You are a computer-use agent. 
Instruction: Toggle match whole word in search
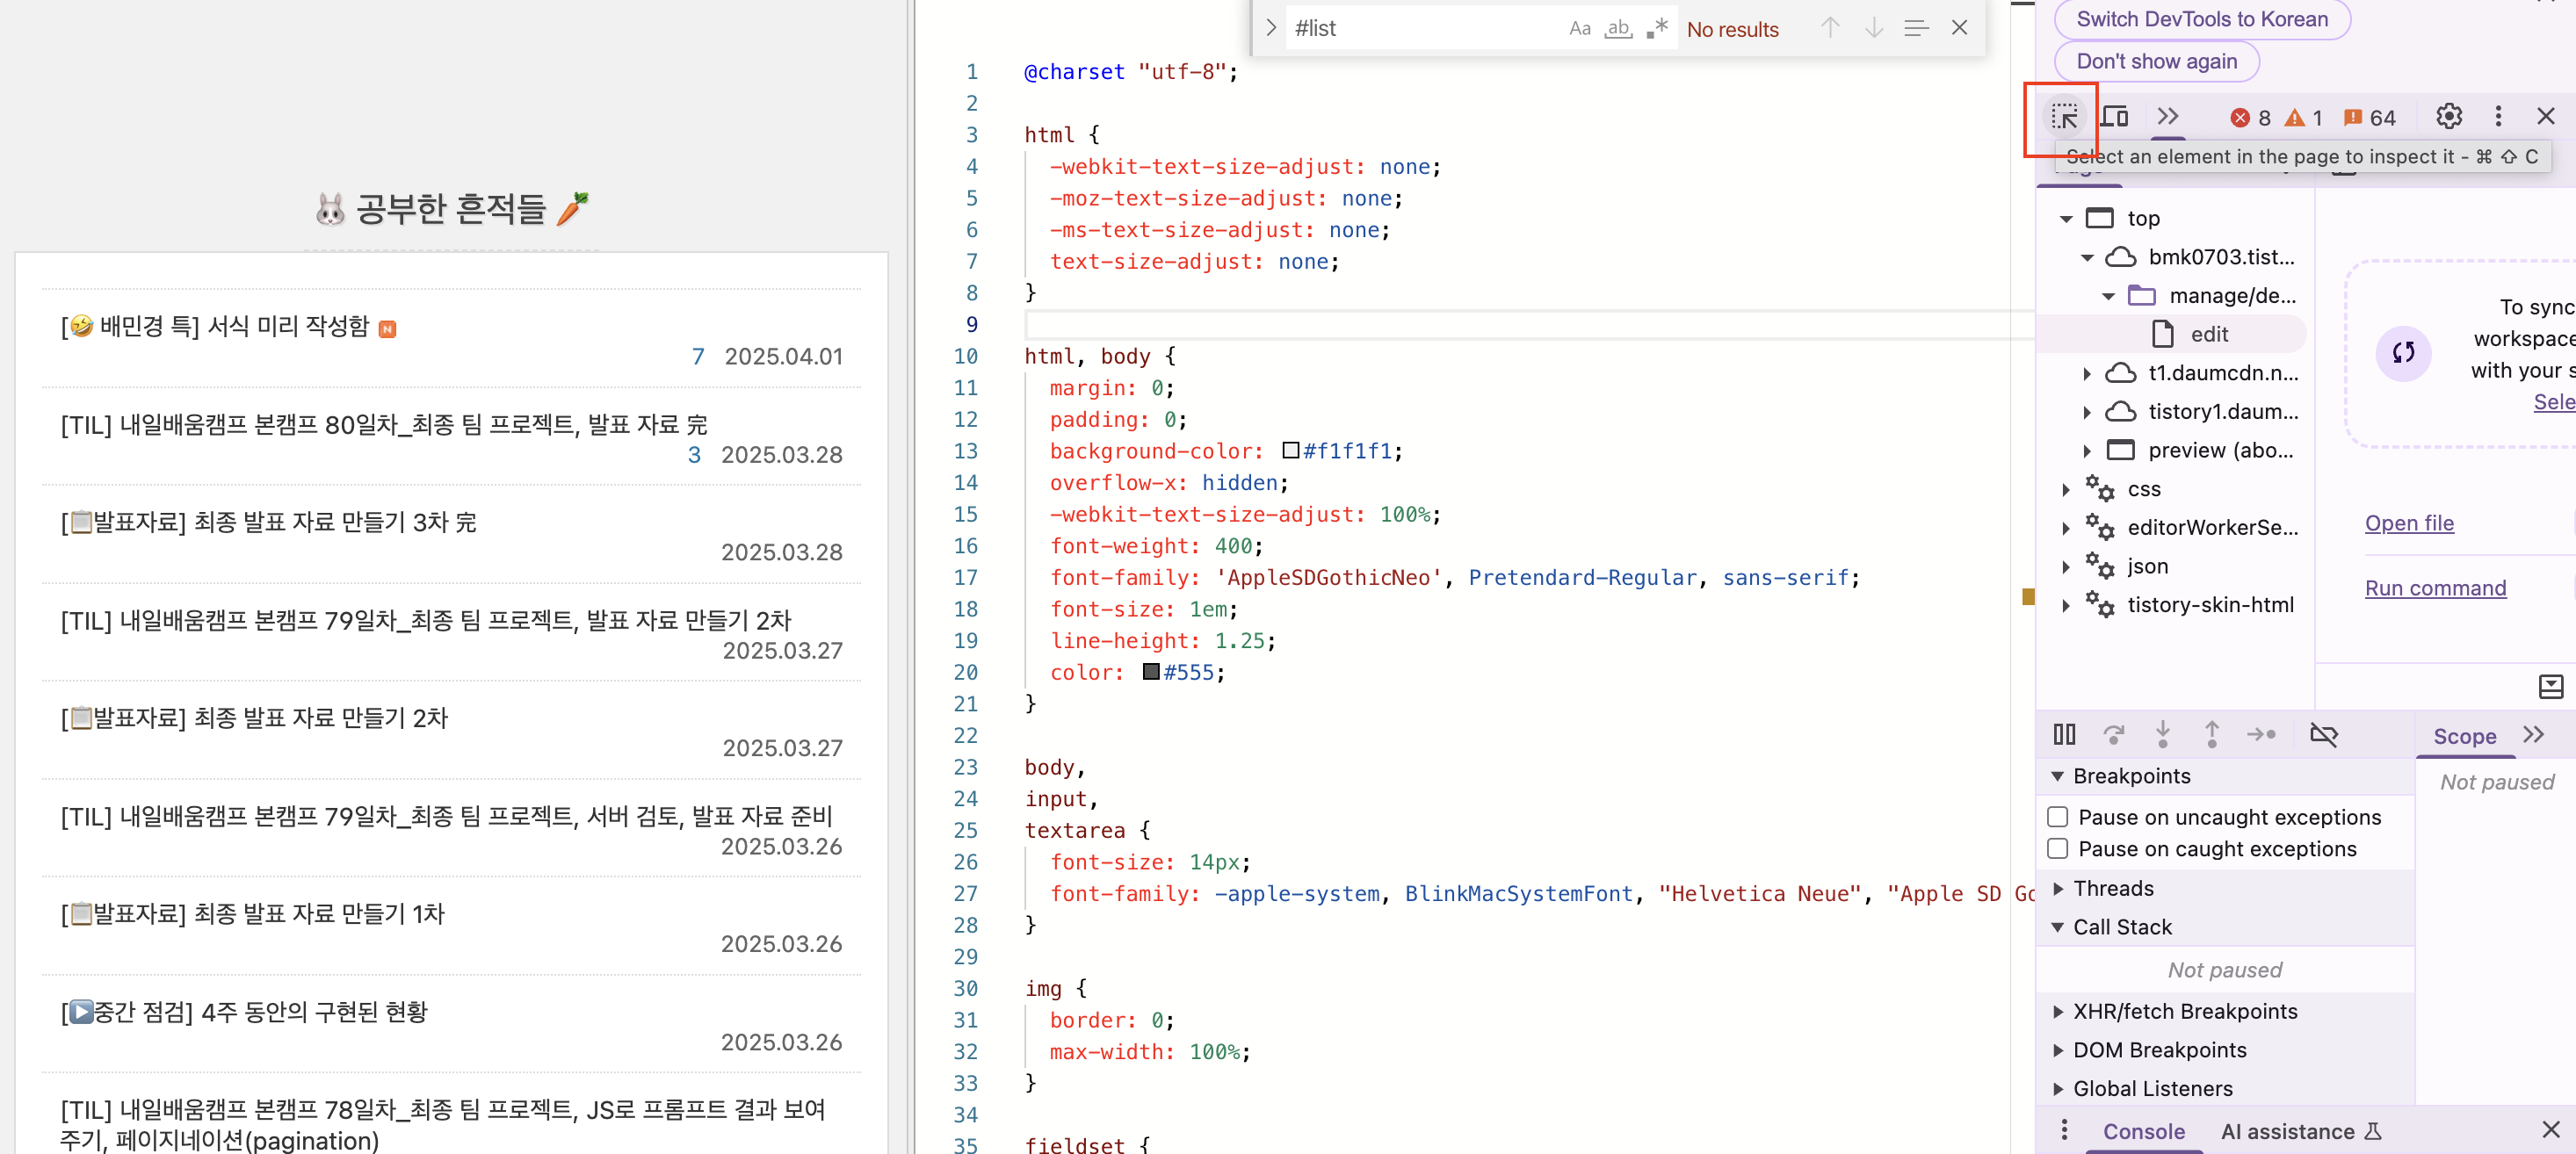(x=1618, y=29)
